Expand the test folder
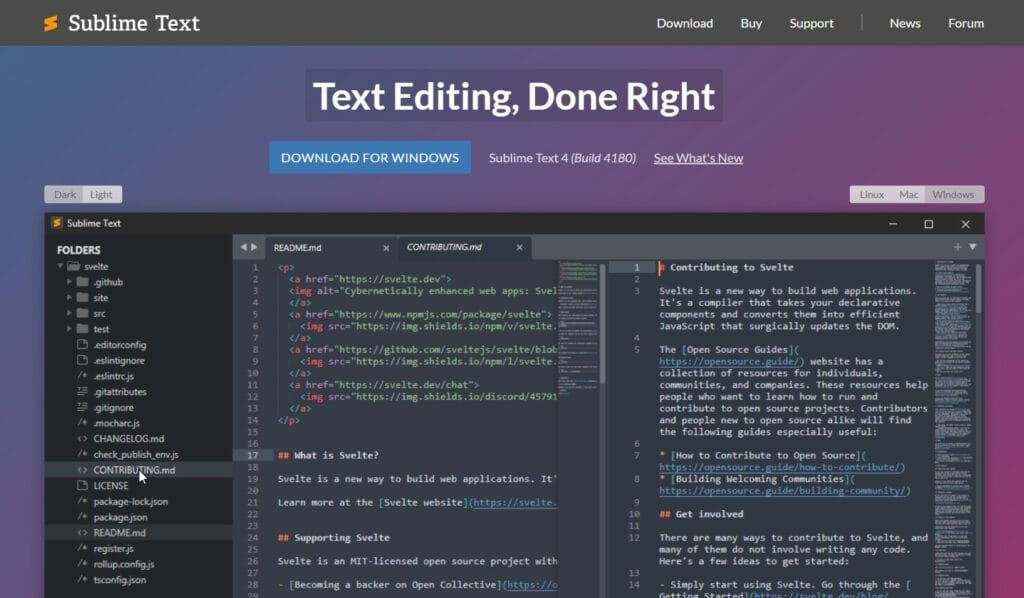This screenshot has height=598, width=1024. tap(69, 328)
